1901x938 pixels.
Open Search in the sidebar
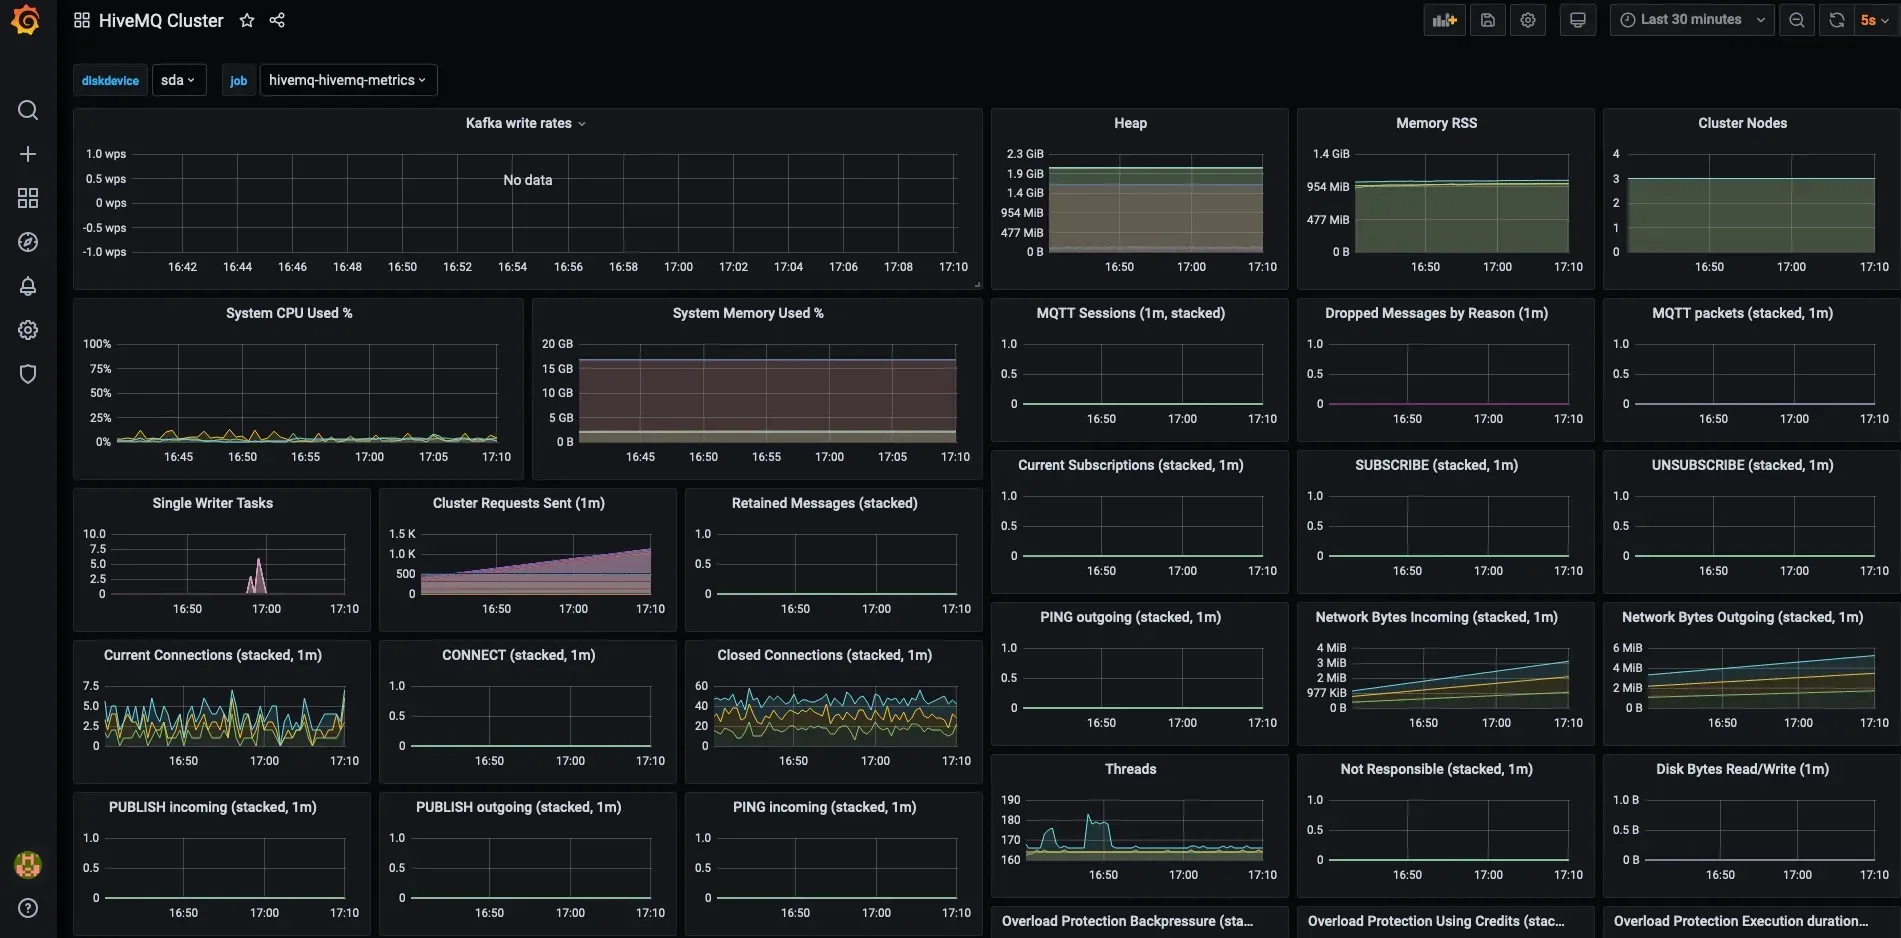pos(28,110)
